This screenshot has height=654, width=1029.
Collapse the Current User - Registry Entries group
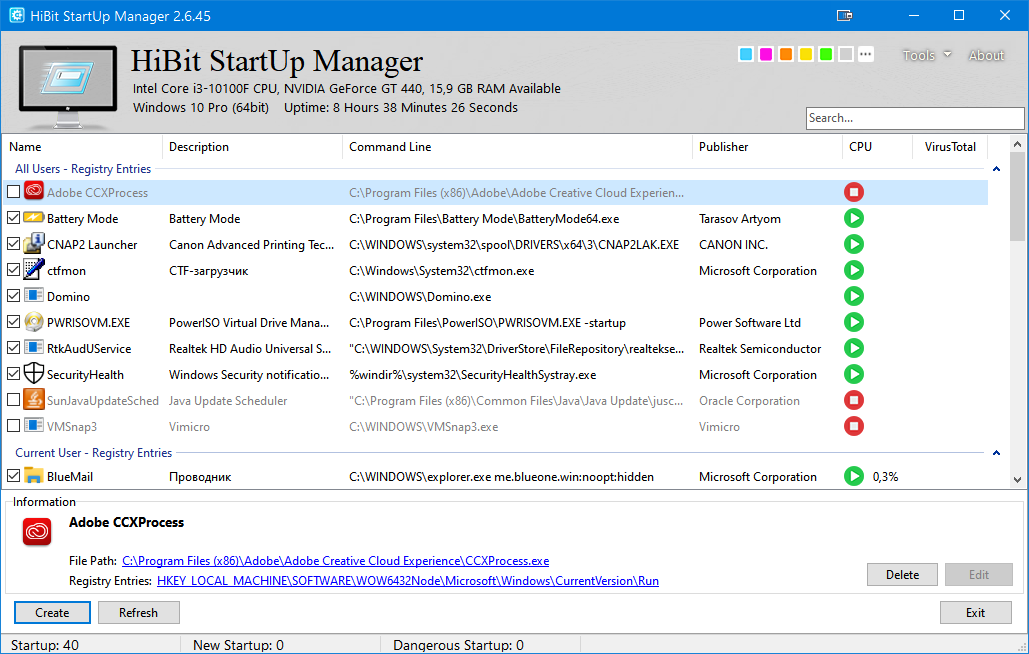click(x=996, y=453)
